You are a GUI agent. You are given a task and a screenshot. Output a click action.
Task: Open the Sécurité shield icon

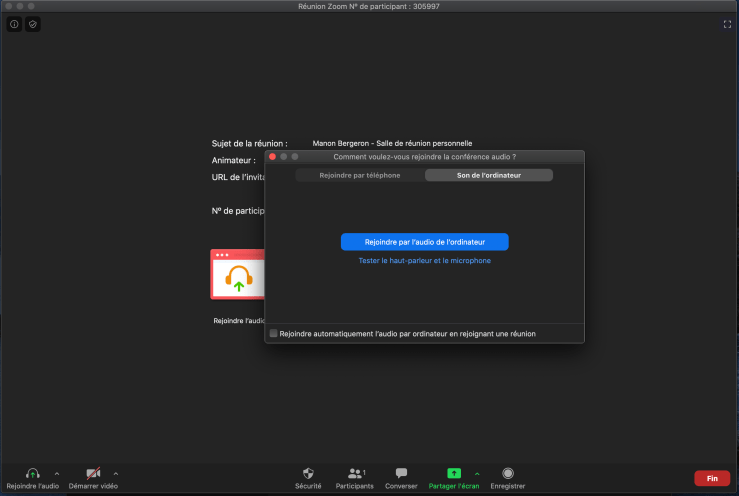pyautogui.click(x=308, y=473)
